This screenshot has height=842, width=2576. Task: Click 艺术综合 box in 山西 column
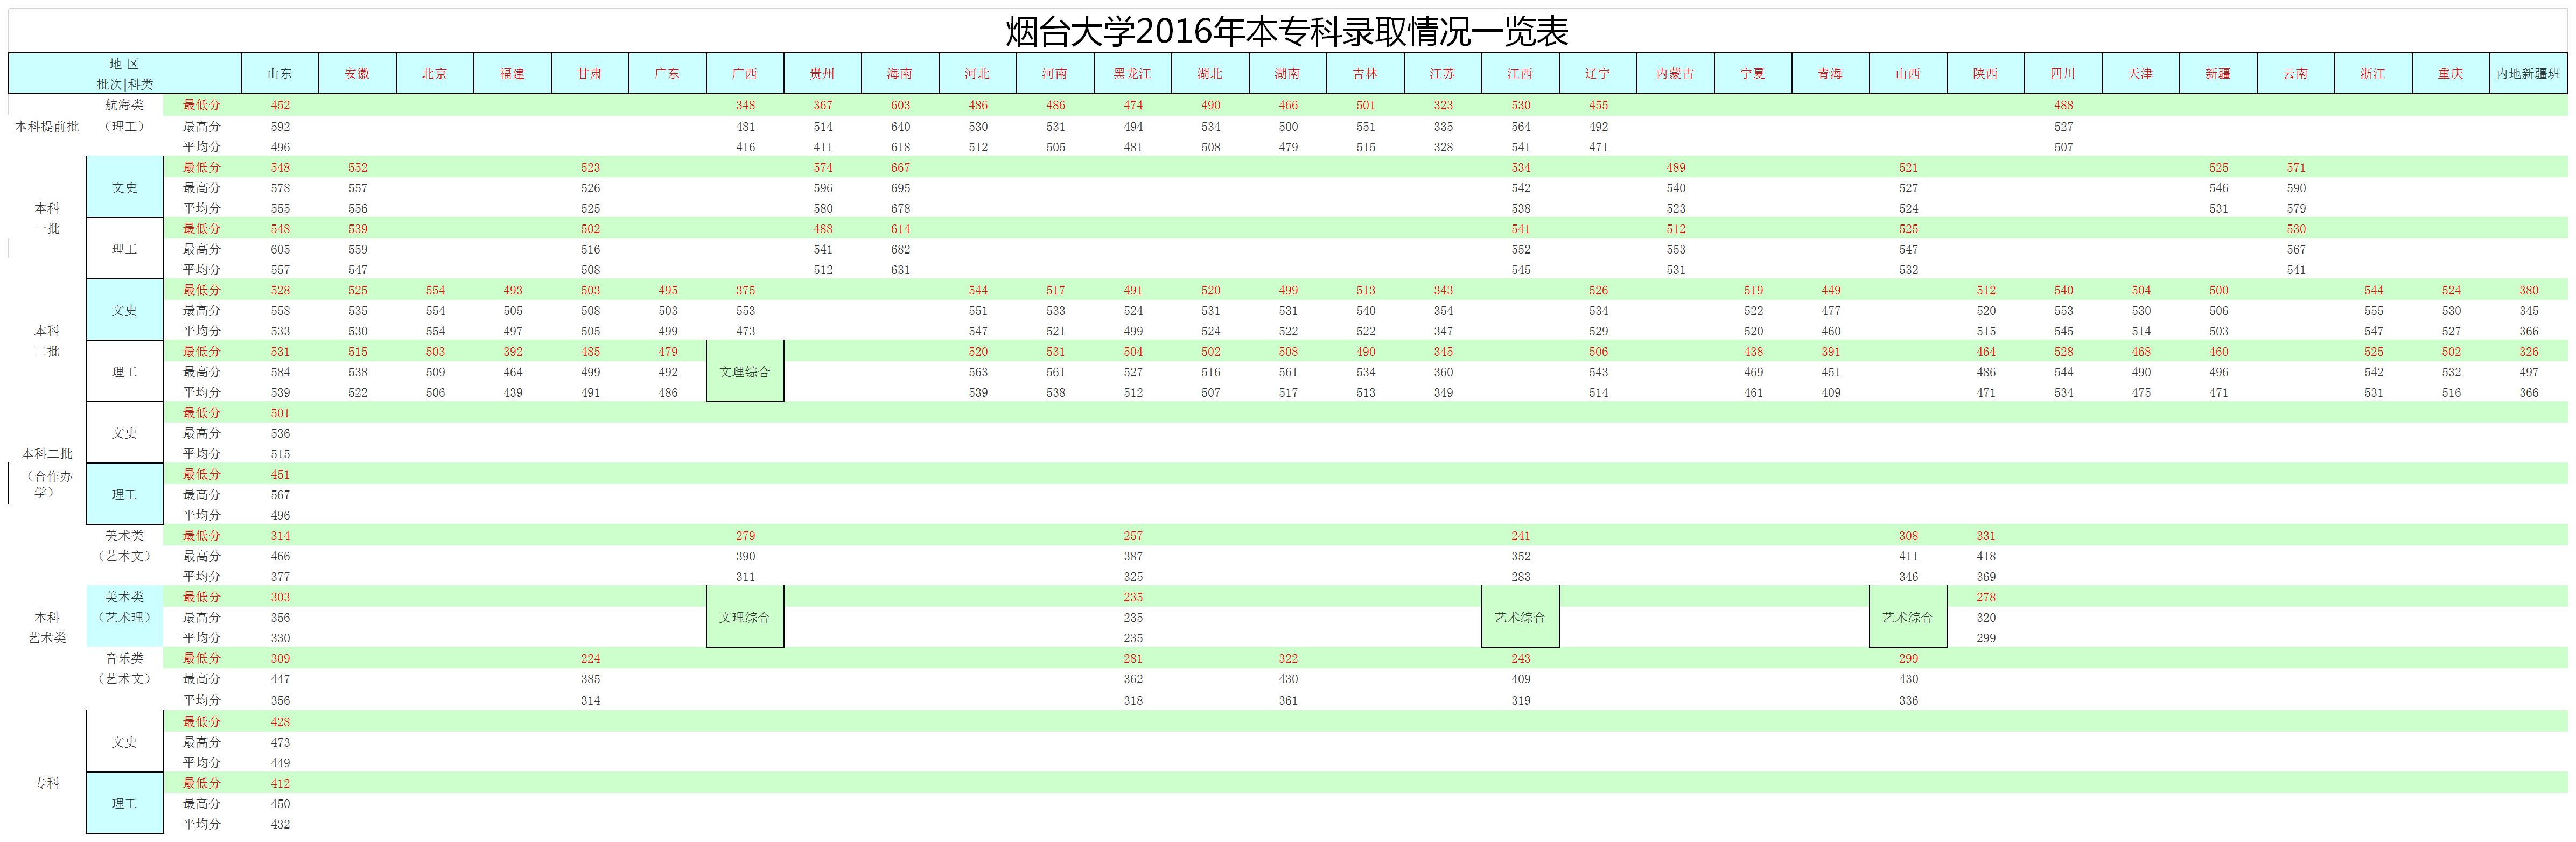[1908, 617]
